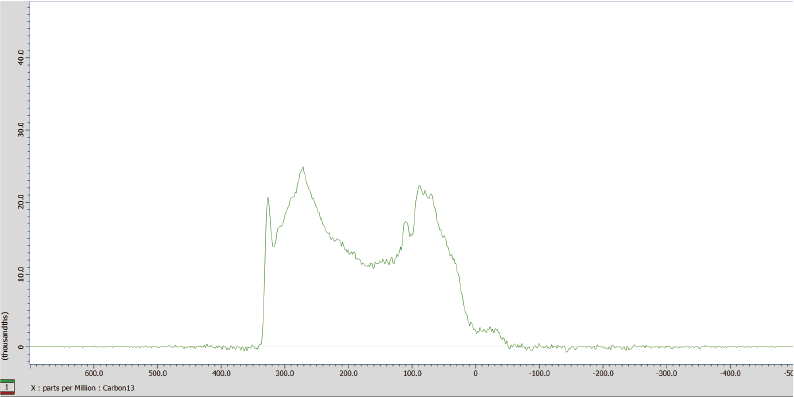The height and width of the screenshot is (397, 794).
Task: Click the tallest spectrum peak near 270 ppm
Action: (x=303, y=168)
